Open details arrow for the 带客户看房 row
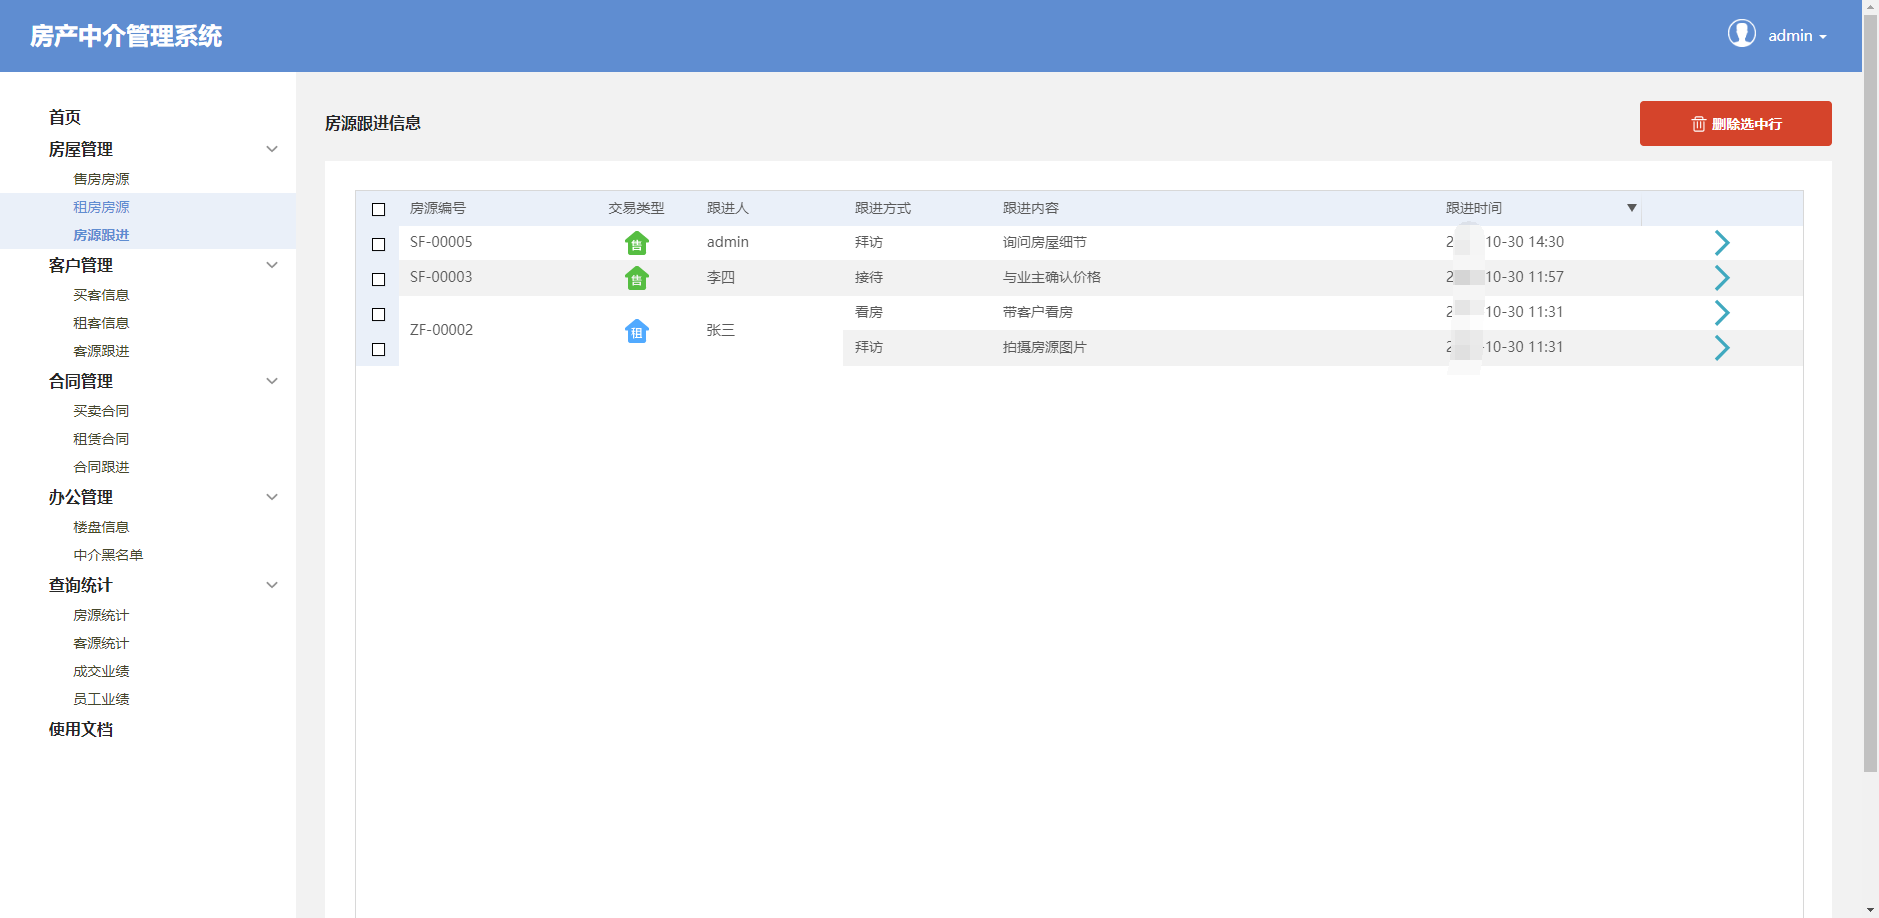Screen dimensions: 1879x918 [1721, 313]
